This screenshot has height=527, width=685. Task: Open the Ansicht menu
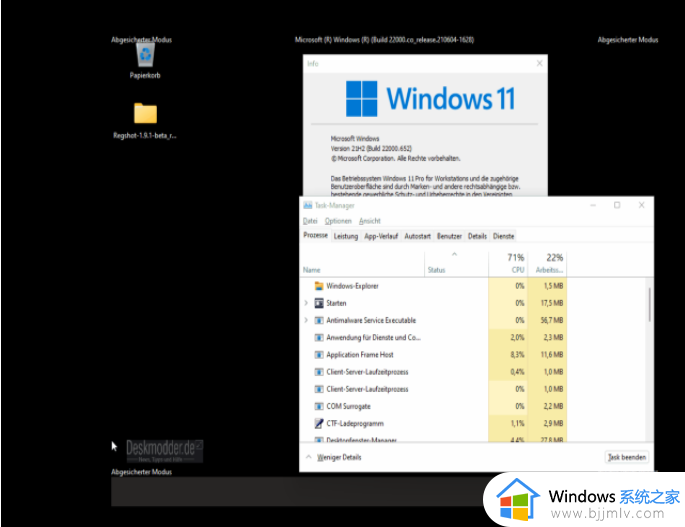(x=370, y=221)
